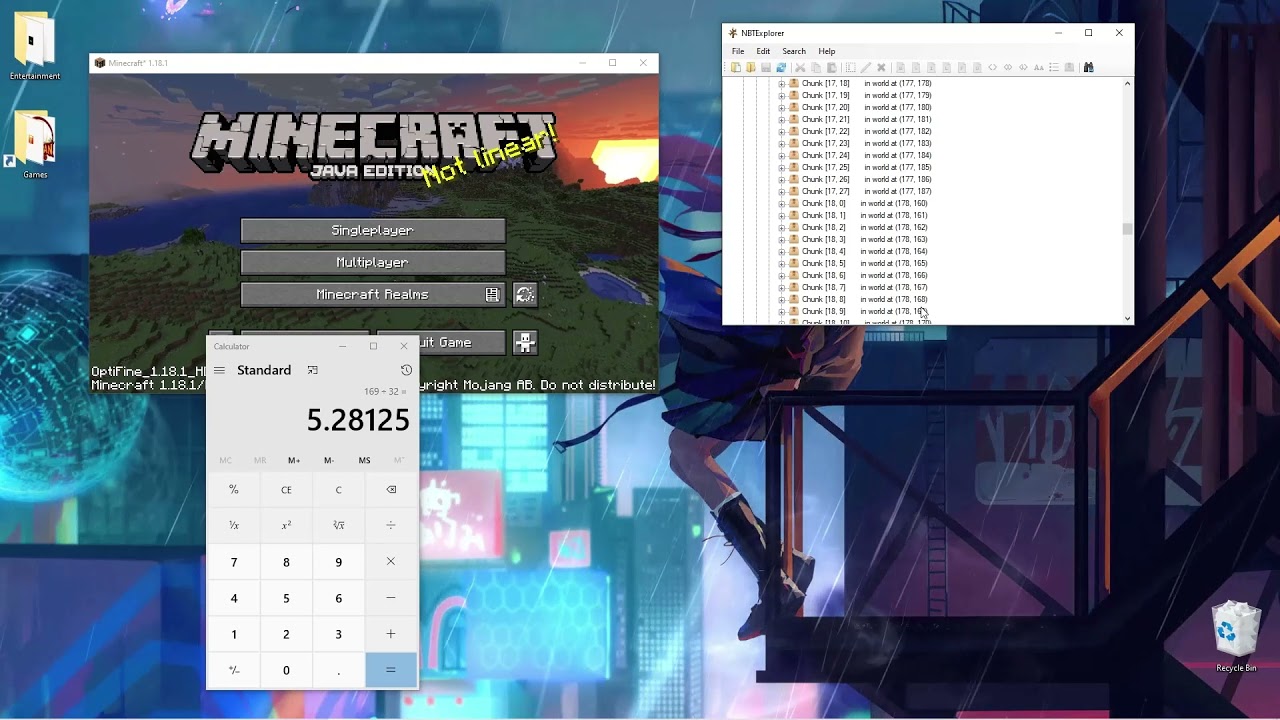Click the scrollbar up arrow in NBTExplorer
Image resolution: width=1280 pixels, height=720 pixels.
[x=1128, y=84]
